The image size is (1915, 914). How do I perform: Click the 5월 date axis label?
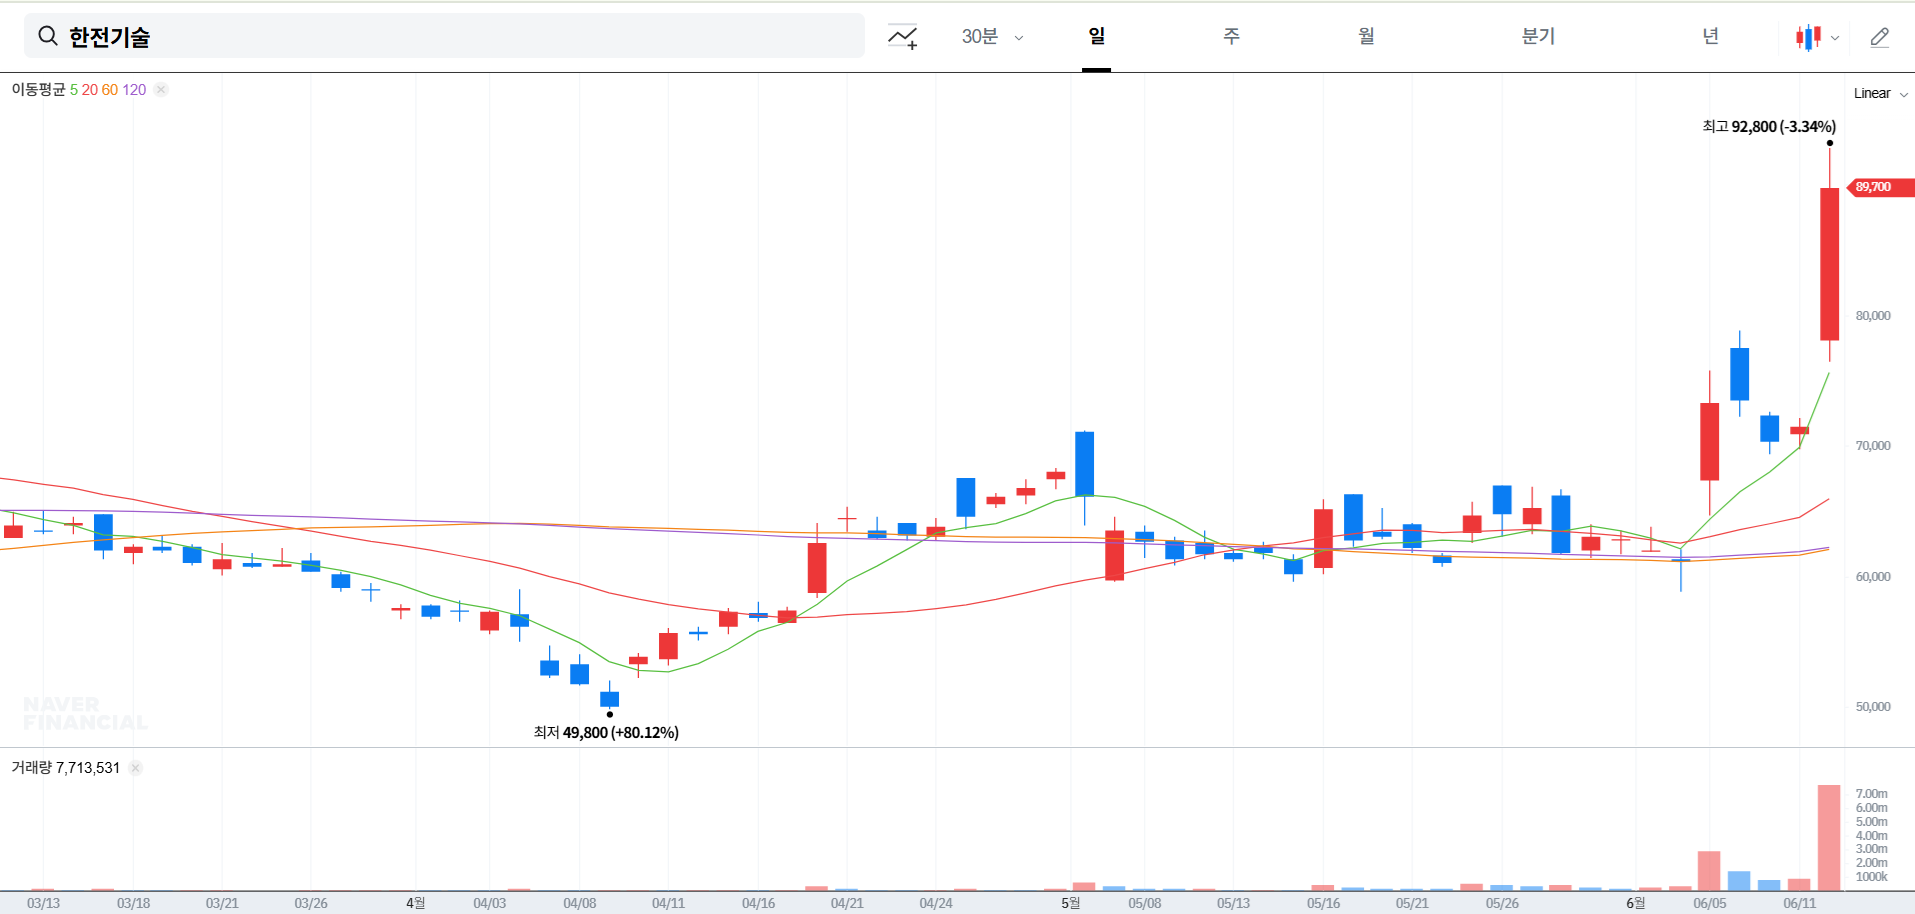pos(1070,903)
